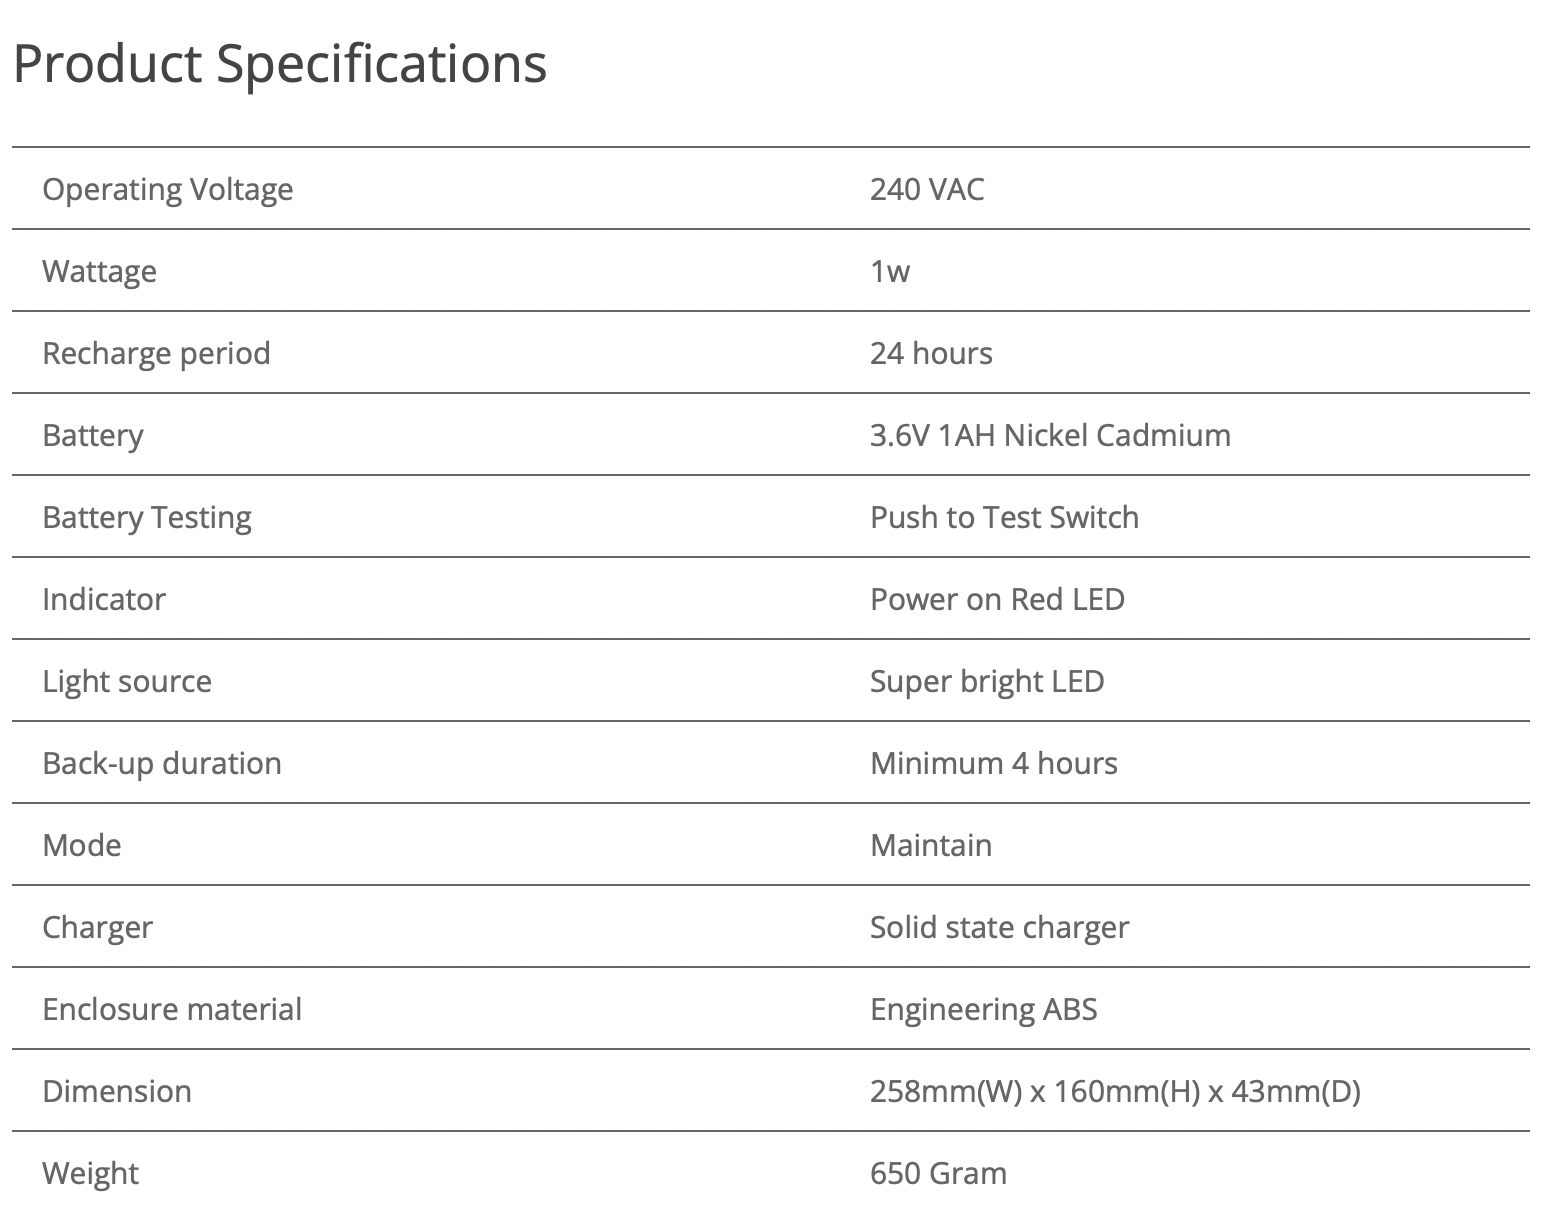The width and height of the screenshot is (1560, 1226).
Task: Click the 3.6V 1AH Nickel Cadmium text
Action: pyautogui.click(x=1050, y=435)
